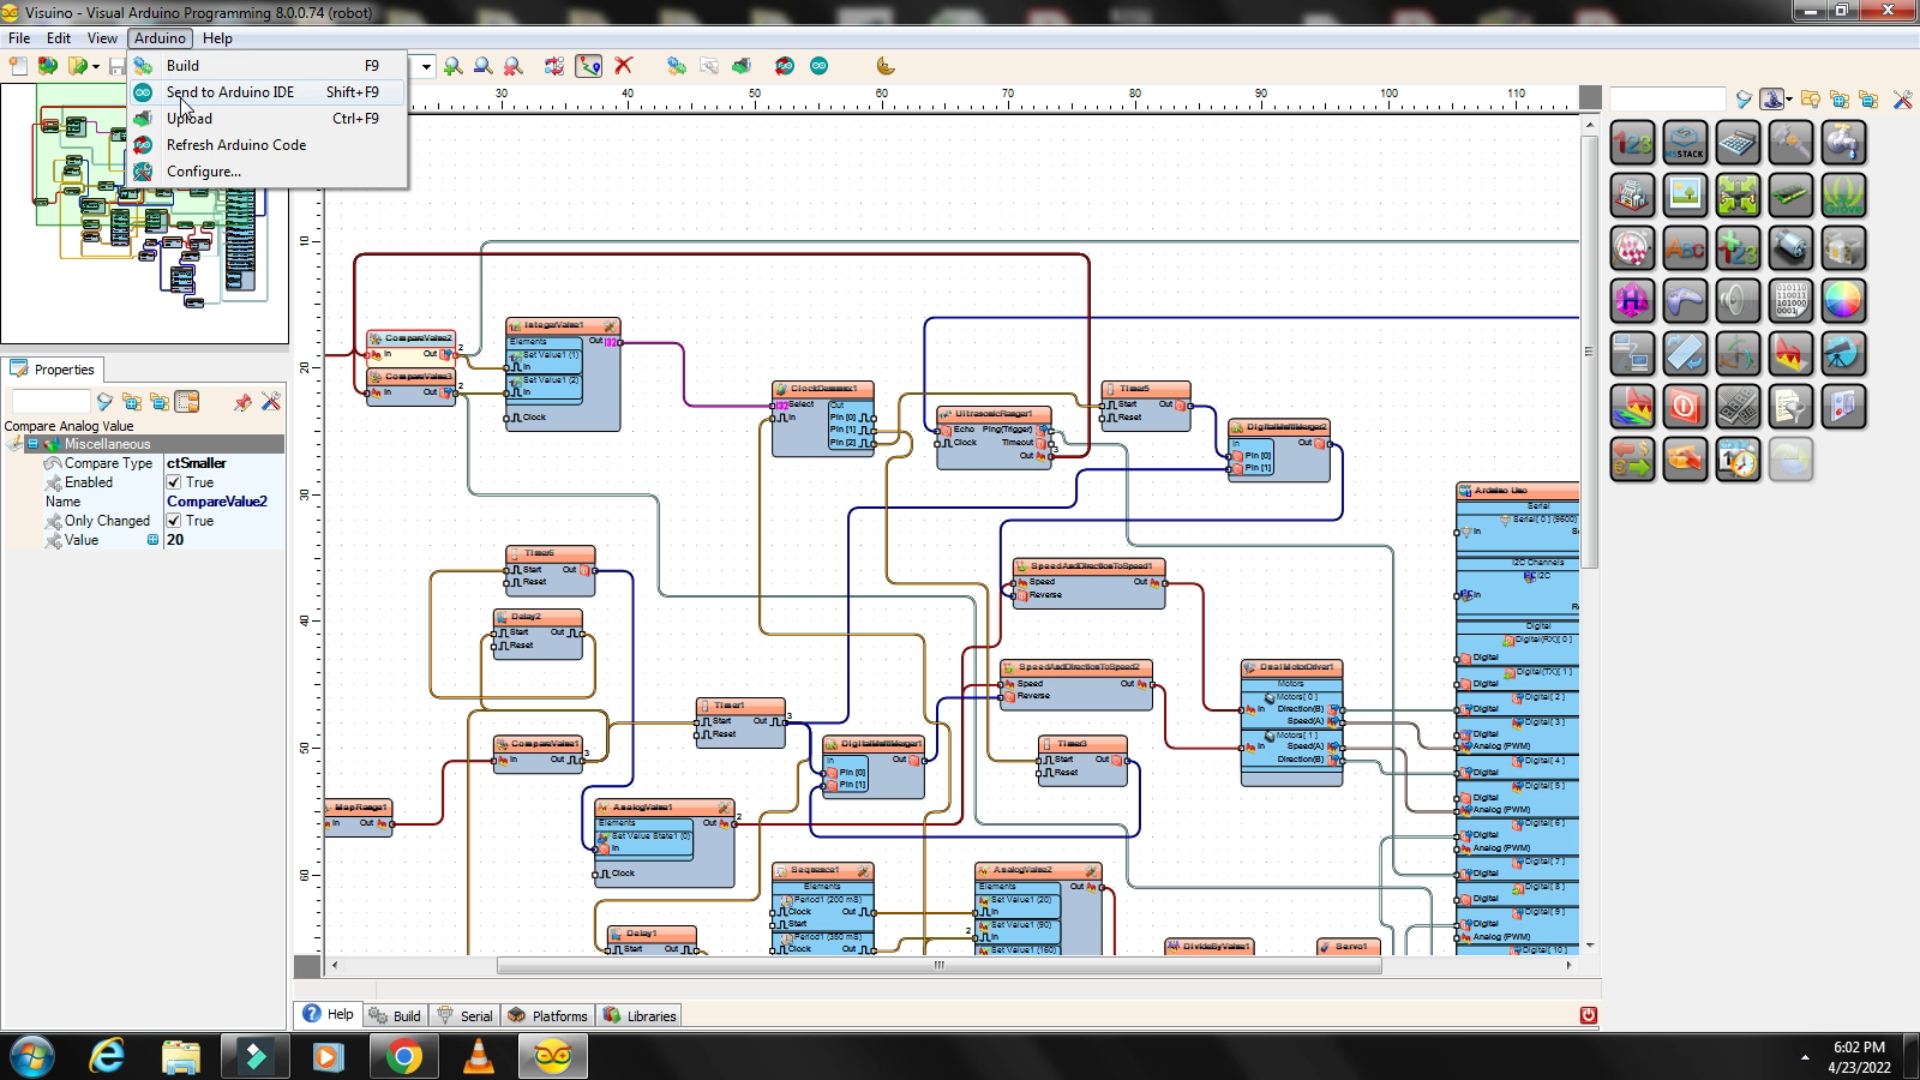Click the teal Arduino IDE toolbar icon
The height and width of the screenshot is (1080, 1920).
point(819,66)
